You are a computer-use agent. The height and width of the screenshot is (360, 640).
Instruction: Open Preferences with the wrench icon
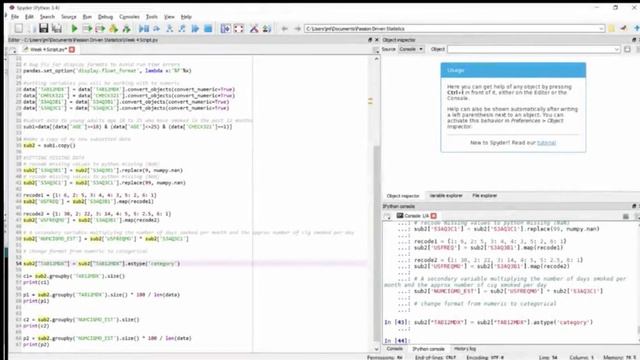click(254, 29)
